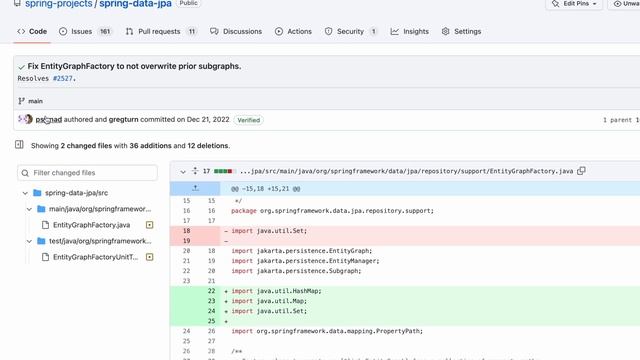Click deleted line 'import java.util.Set;'
Screen dimensions: 640x360
[269, 231]
